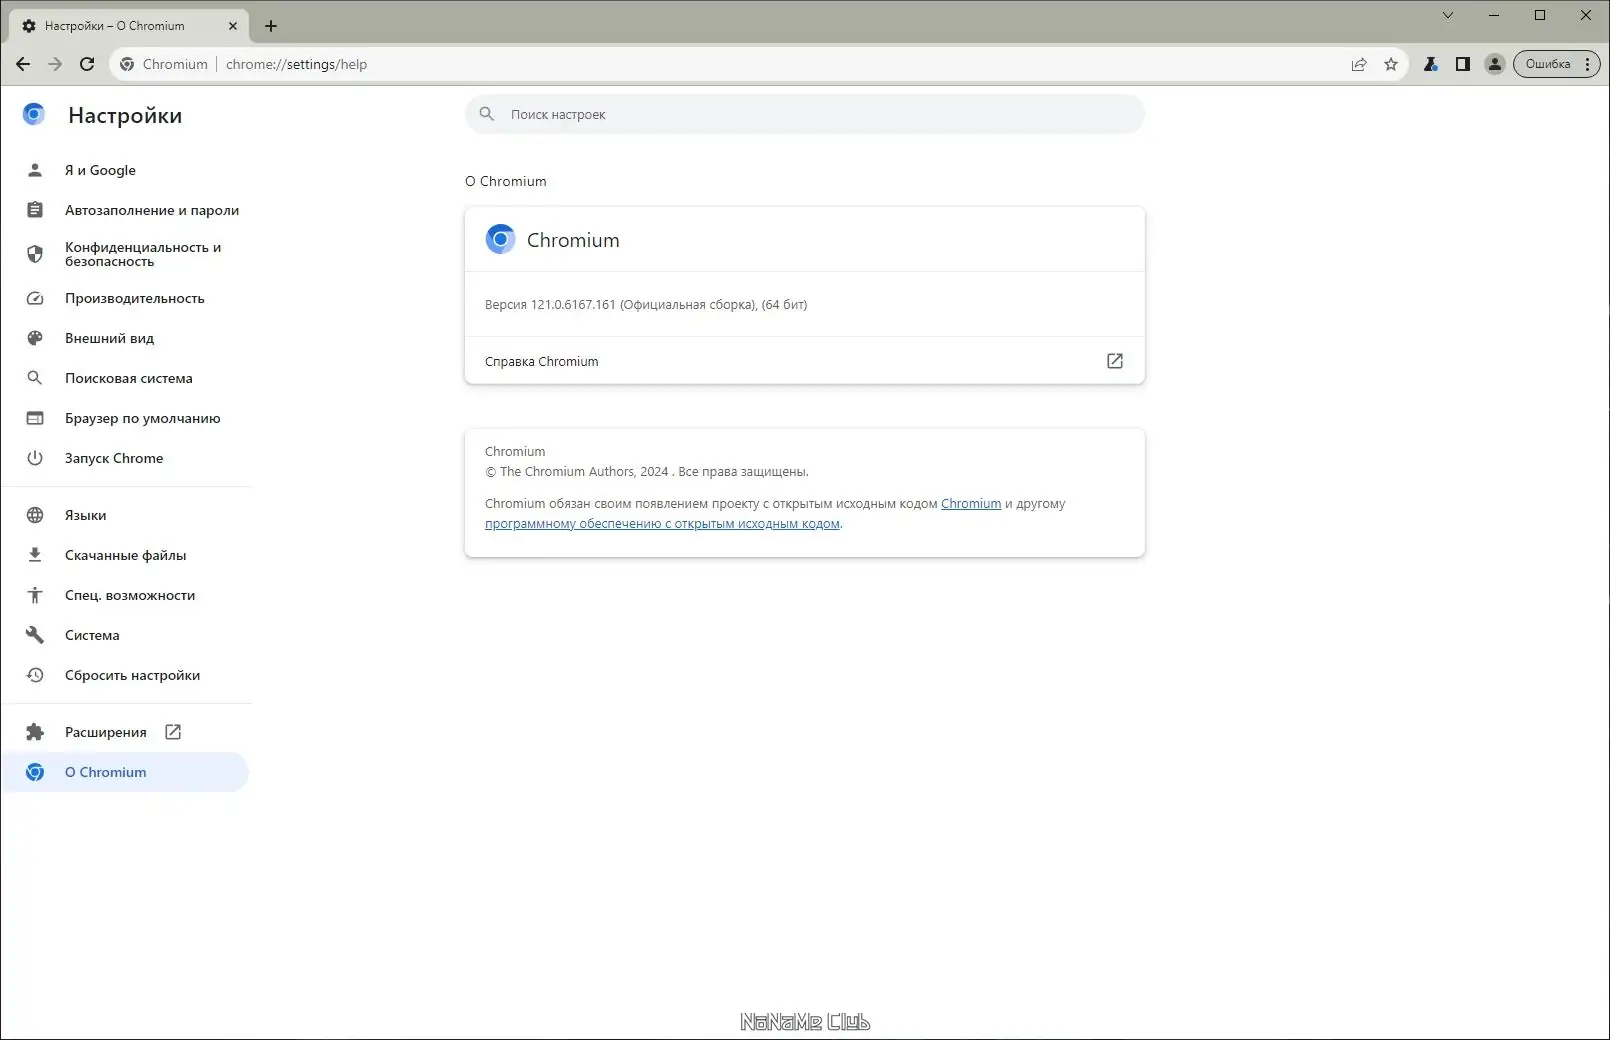The height and width of the screenshot is (1040, 1610).
Task: Open the Справка Chromium link
Action: [x=541, y=361]
